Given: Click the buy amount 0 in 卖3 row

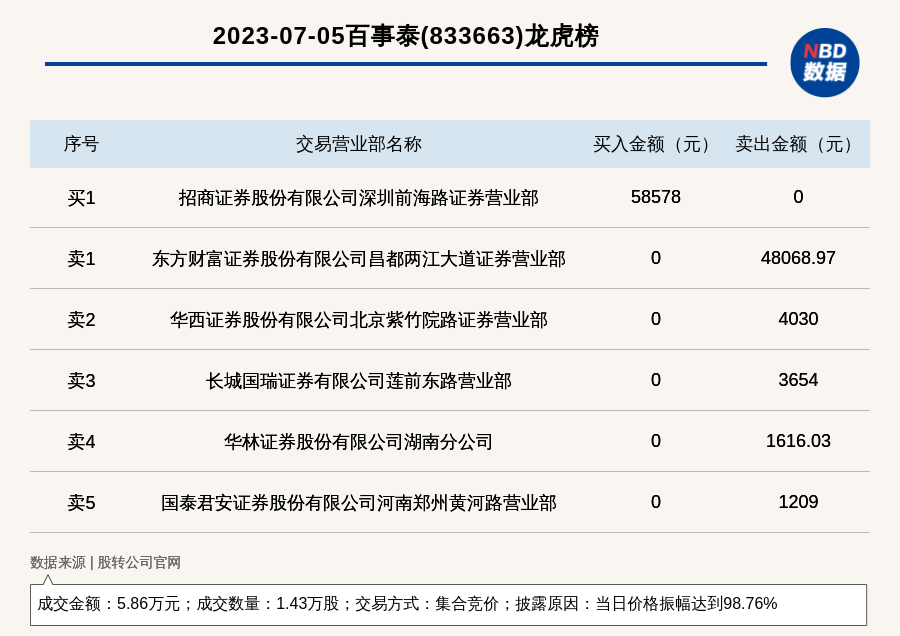Looking at the screenshot, I should [655, 380].
